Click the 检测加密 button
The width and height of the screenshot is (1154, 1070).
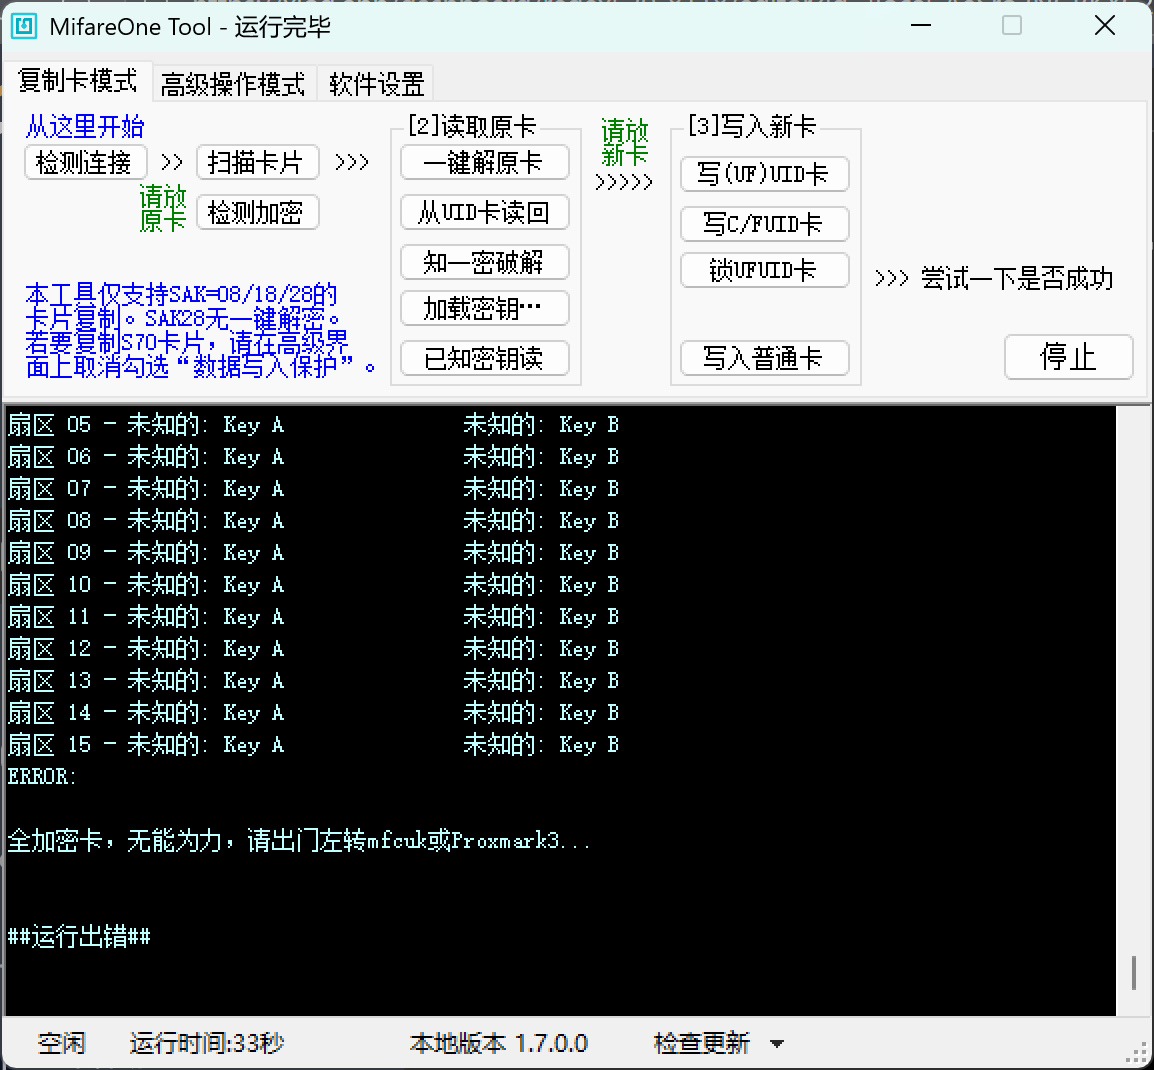click(257, 213)
